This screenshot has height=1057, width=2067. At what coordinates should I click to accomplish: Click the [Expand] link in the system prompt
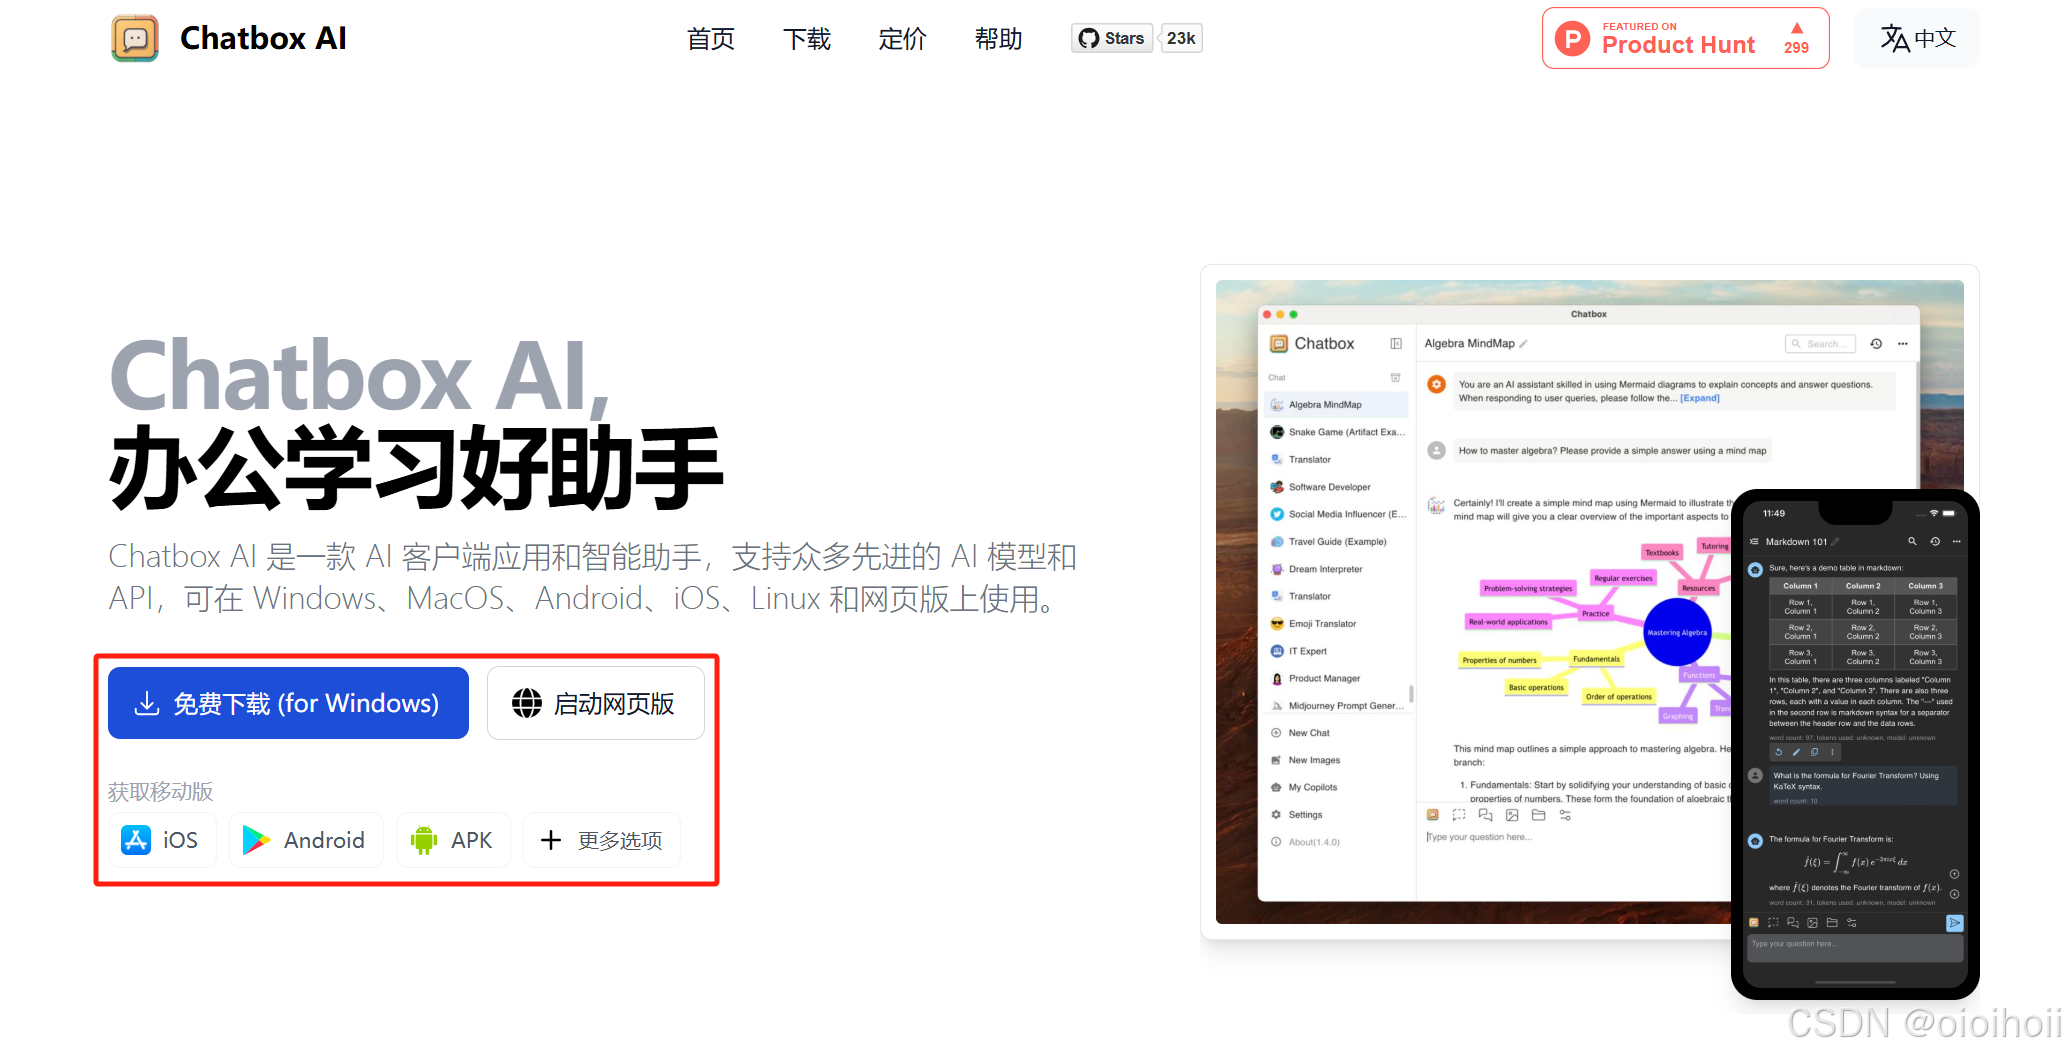pyautogui.click(x=1700, y=398)
